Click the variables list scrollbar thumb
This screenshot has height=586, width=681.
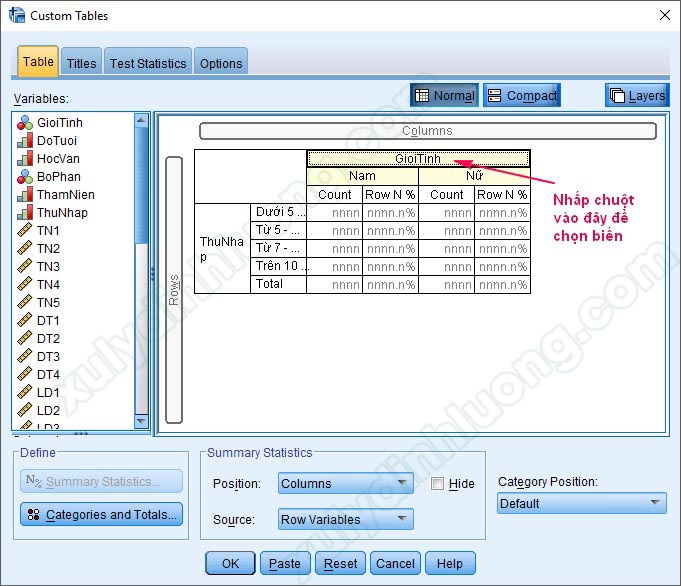[141, 185]
